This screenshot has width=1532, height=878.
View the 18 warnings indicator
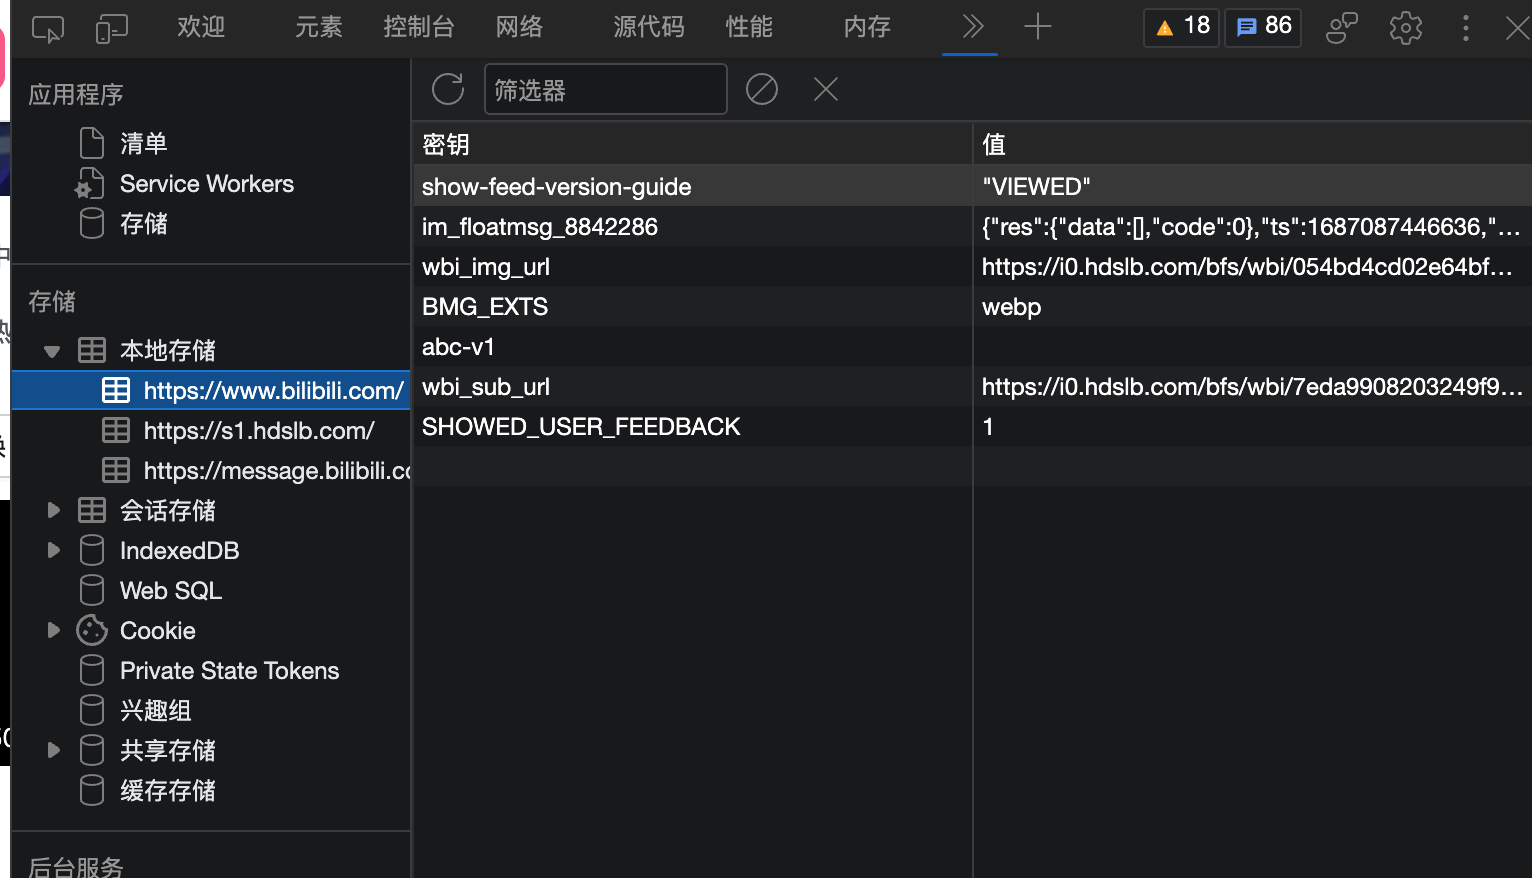pos(1181,27)
